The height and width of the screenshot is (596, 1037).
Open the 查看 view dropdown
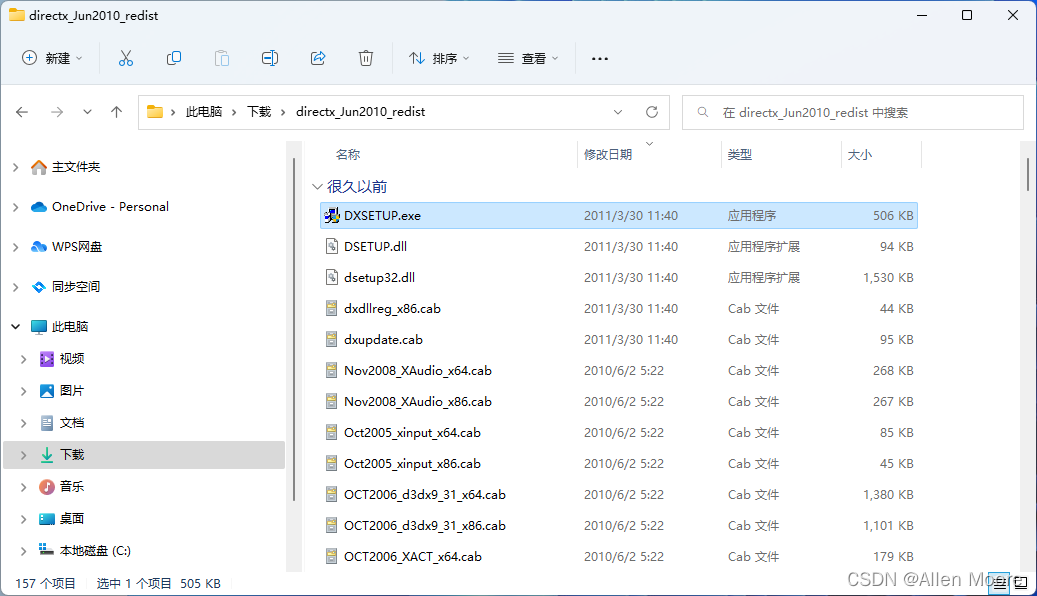(x=528, y=58)
